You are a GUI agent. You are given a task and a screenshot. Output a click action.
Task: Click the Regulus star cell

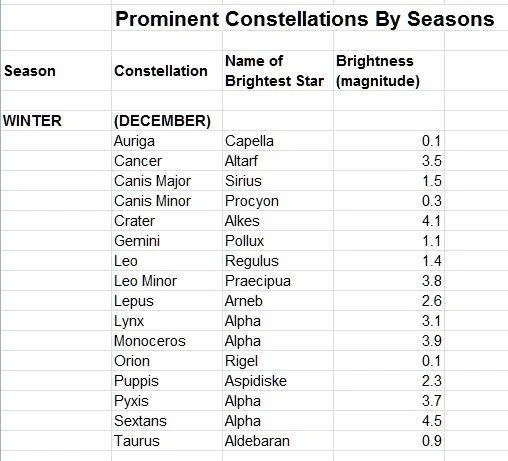tap(278, 261)
